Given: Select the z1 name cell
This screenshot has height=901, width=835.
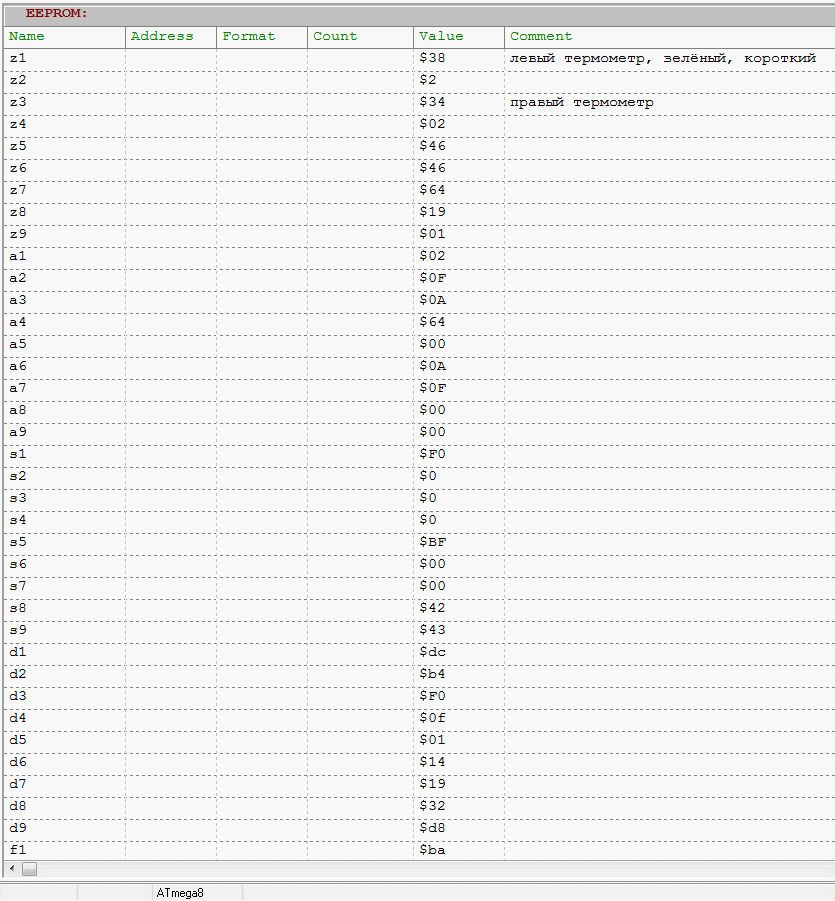Looking at the screenshot, I should click(18, 58).
